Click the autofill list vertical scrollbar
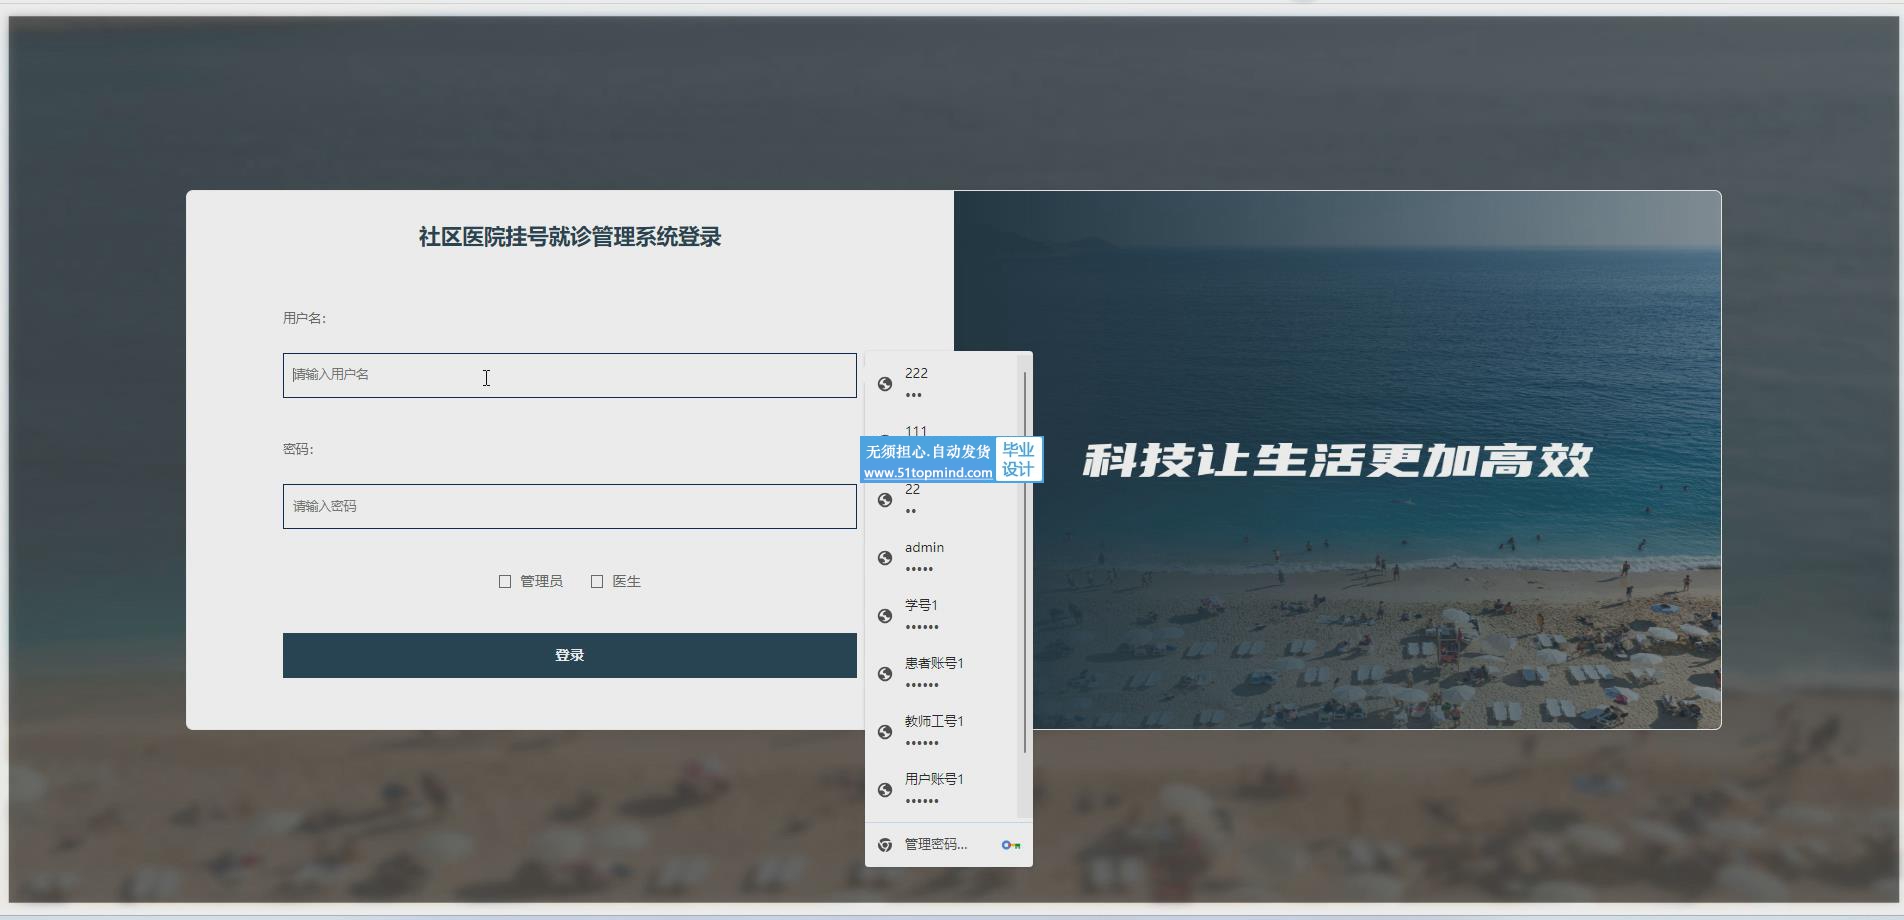Screen dimensions: 1904x920 1025,560
